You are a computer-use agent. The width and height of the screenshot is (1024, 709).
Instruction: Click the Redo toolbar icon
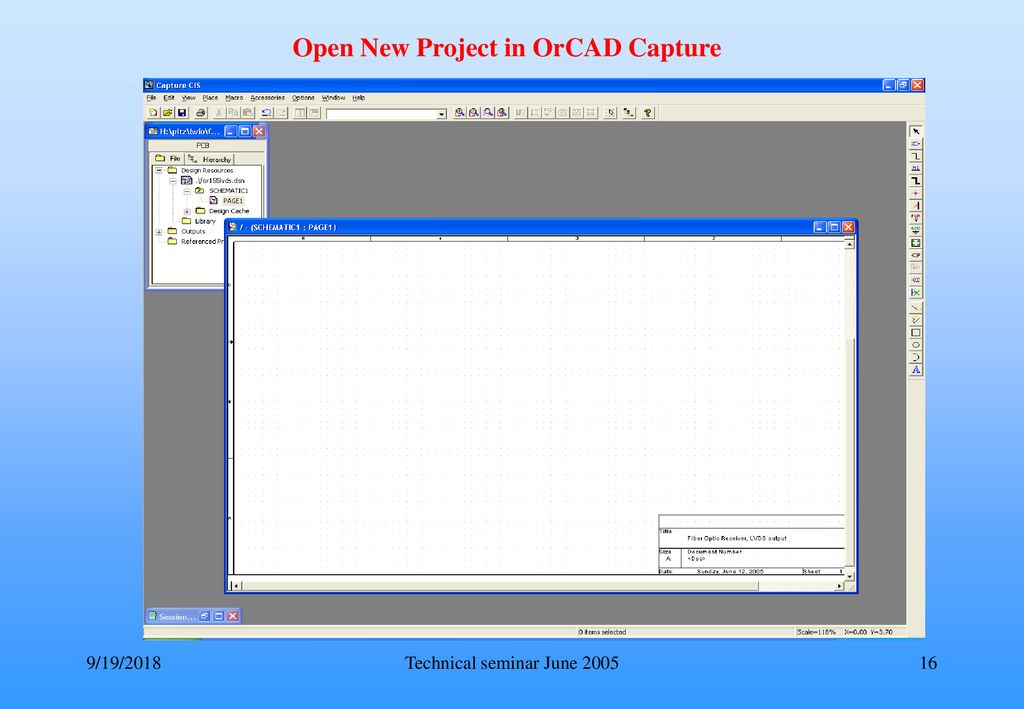tap(281, 113)
